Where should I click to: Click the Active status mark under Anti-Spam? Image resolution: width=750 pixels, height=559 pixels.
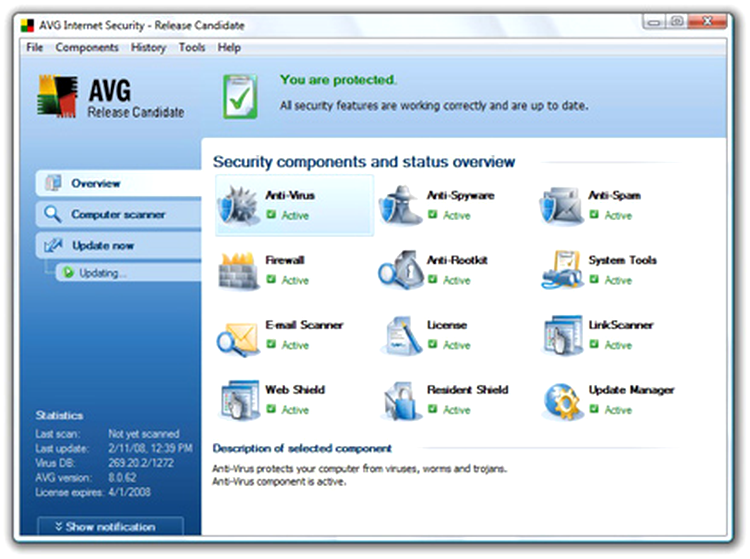(x=594, y=215)
